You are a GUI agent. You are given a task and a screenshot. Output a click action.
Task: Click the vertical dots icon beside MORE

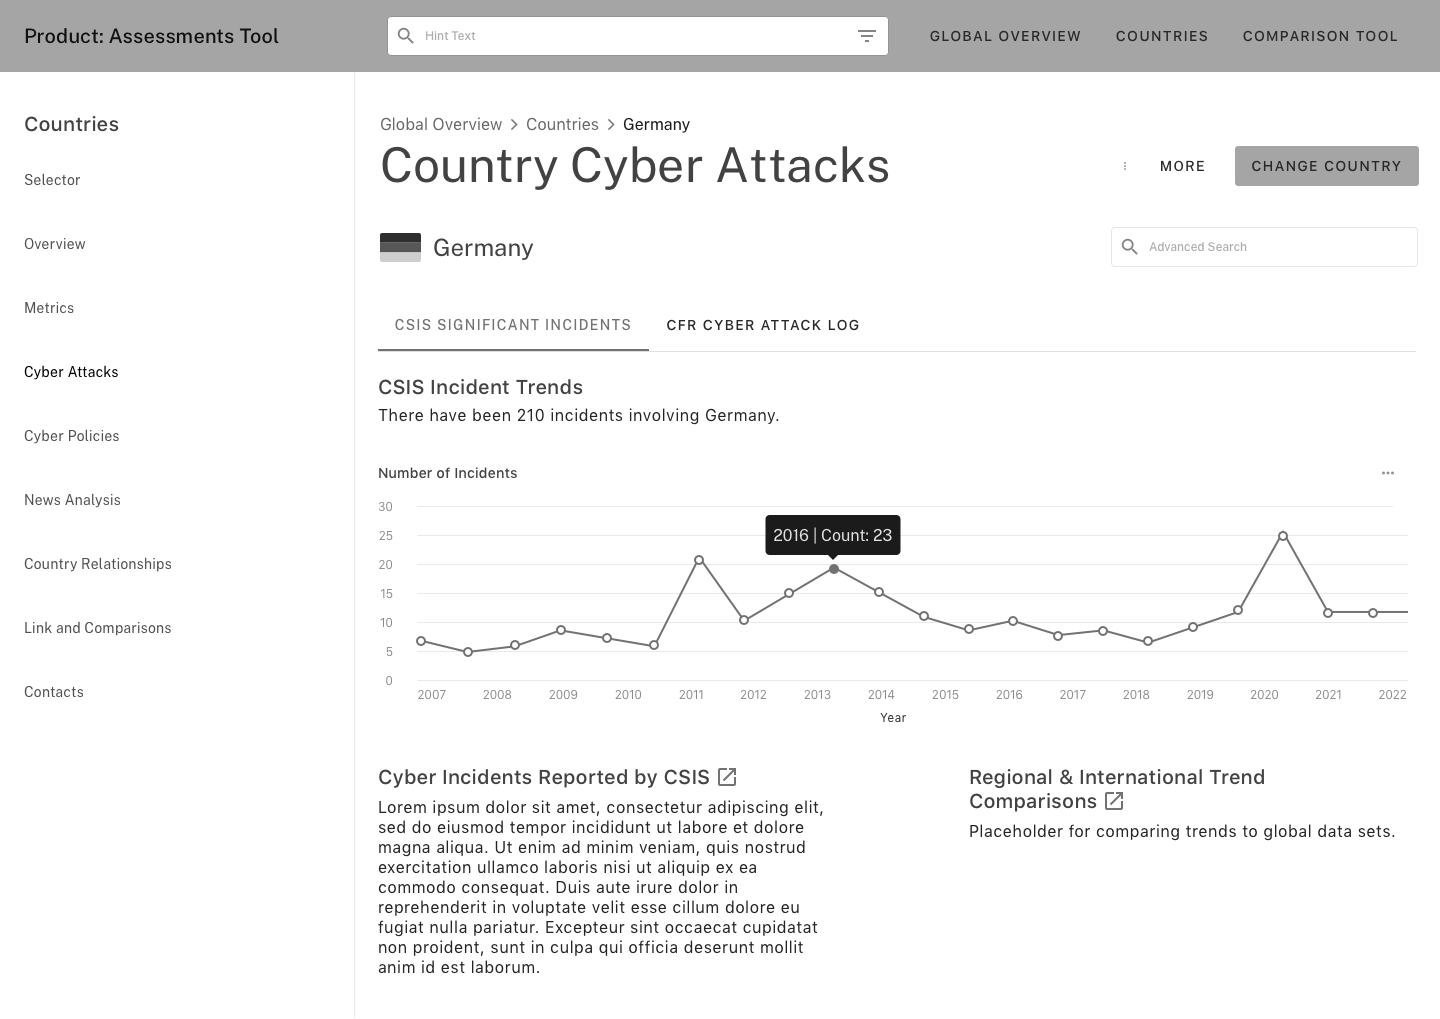click(x=1125, y=166)
